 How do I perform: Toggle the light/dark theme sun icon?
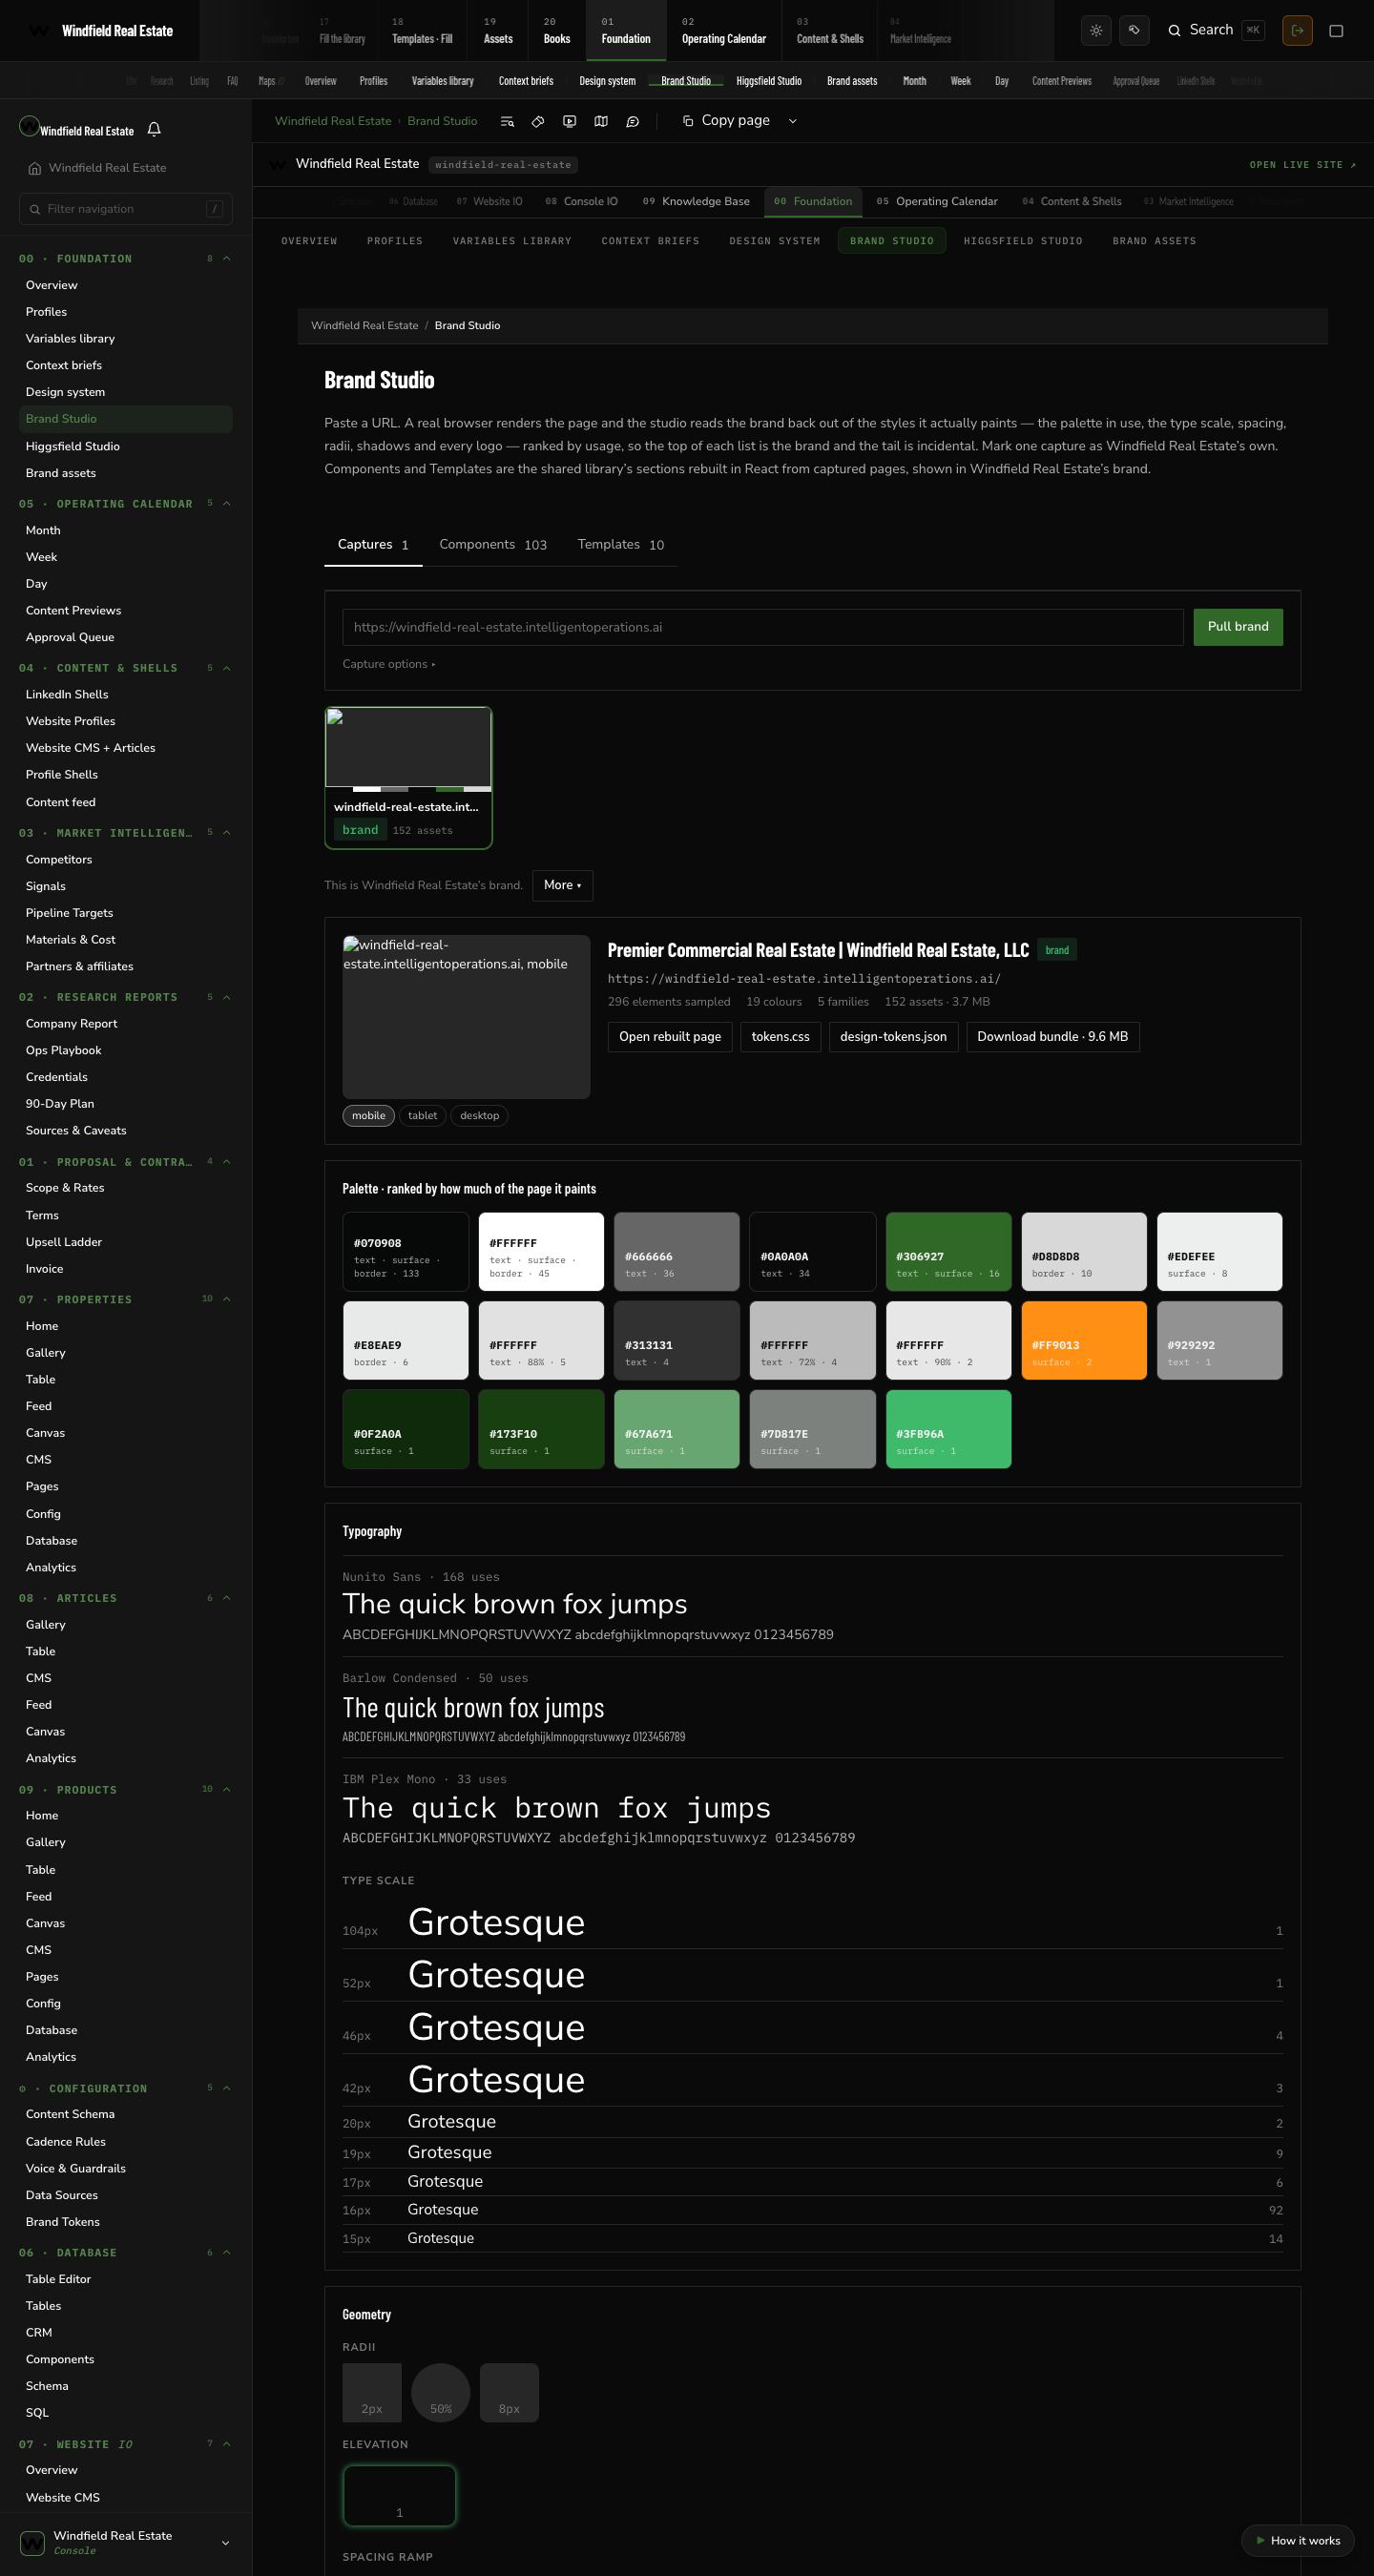click(1096, 30)
